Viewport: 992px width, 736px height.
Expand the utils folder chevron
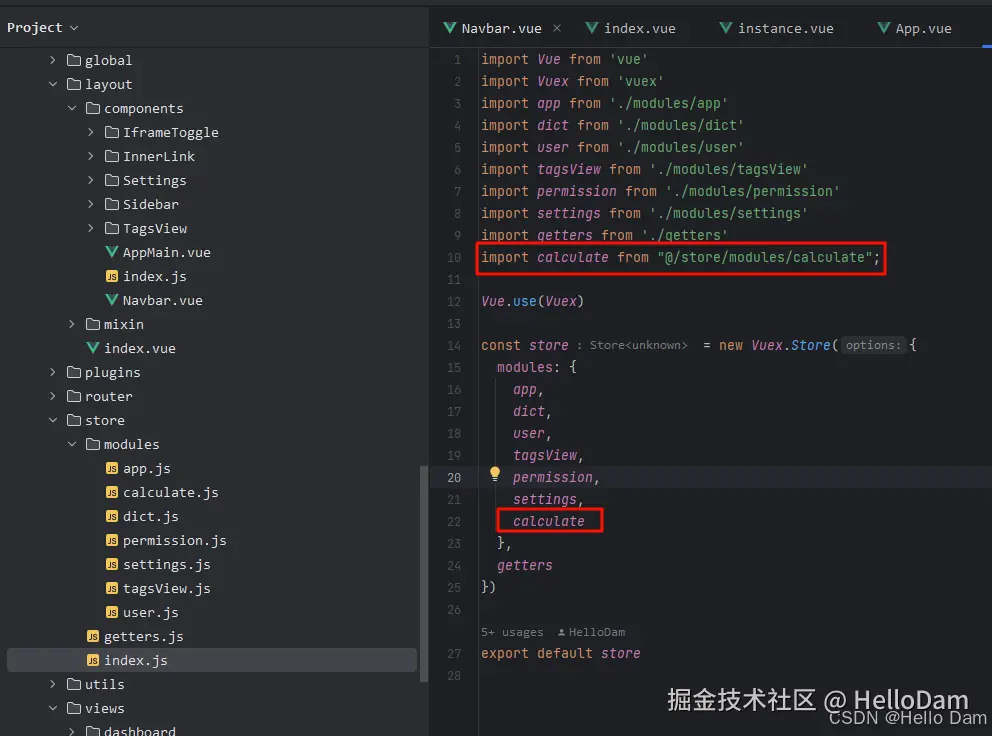click(x=53, y=684)
